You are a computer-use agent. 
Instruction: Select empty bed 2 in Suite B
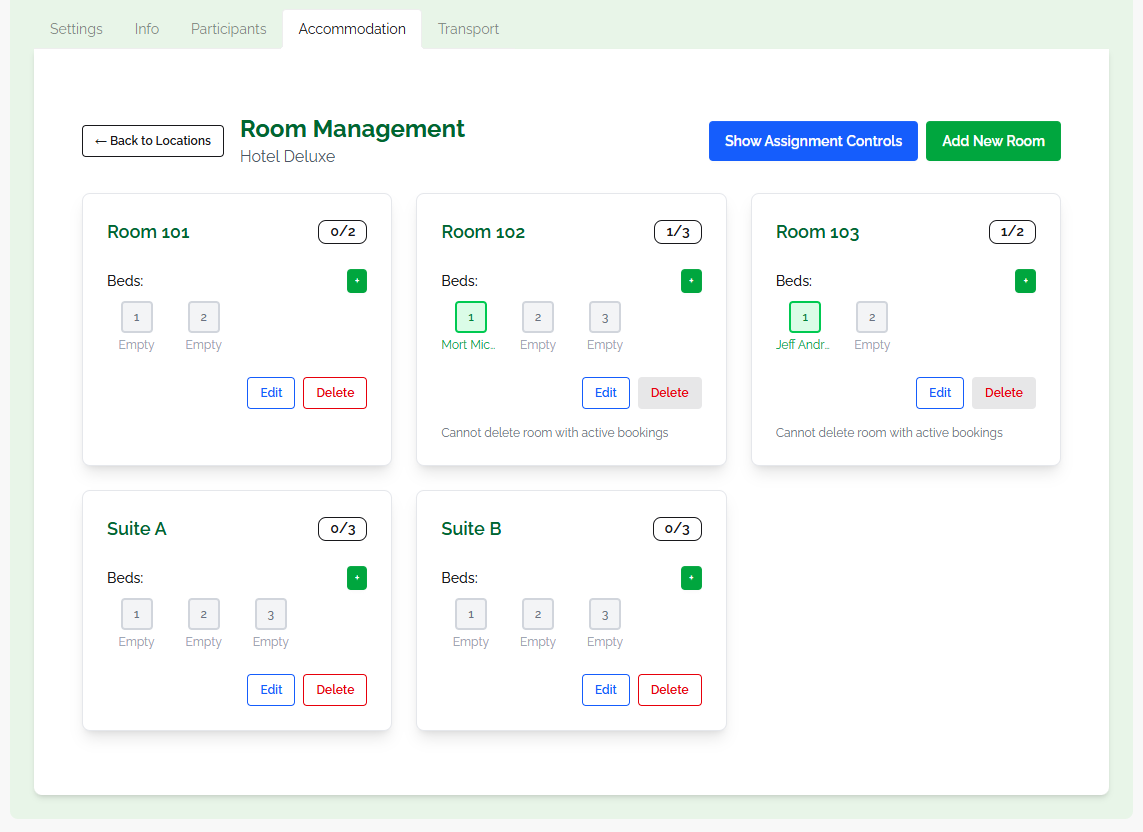click(x=538, y=614)
